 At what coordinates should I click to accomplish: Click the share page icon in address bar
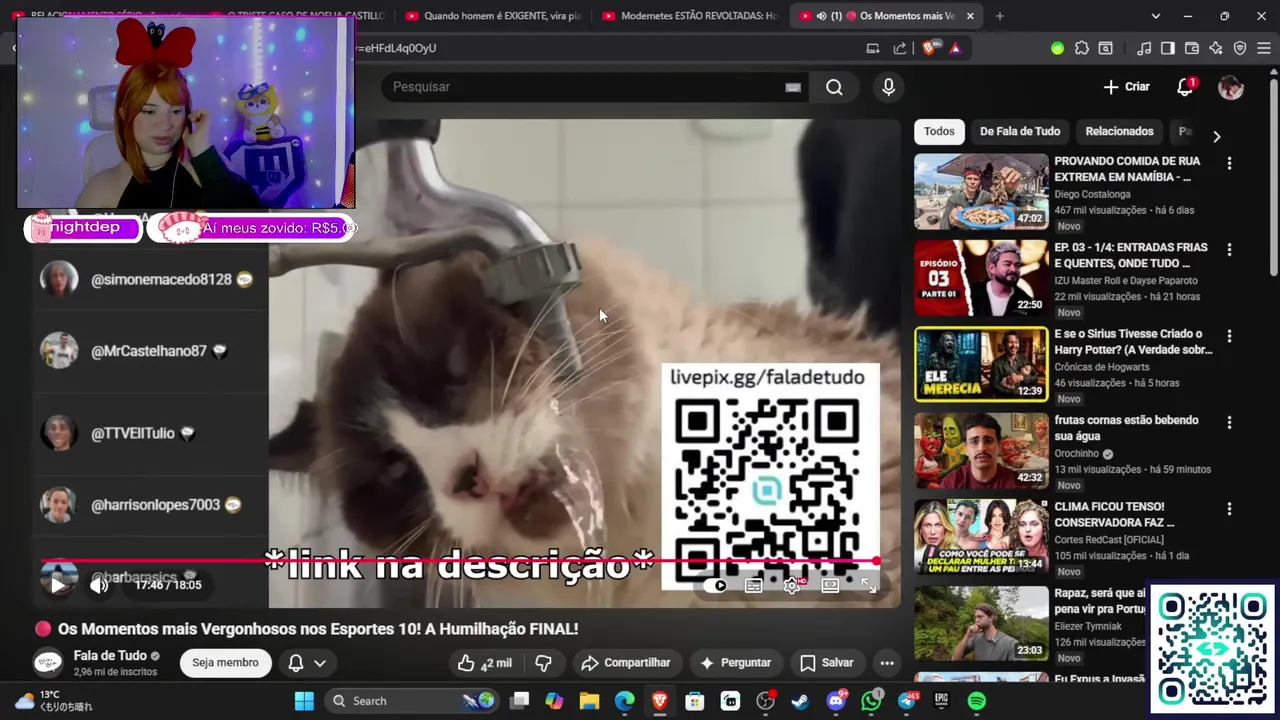point(900,48)
